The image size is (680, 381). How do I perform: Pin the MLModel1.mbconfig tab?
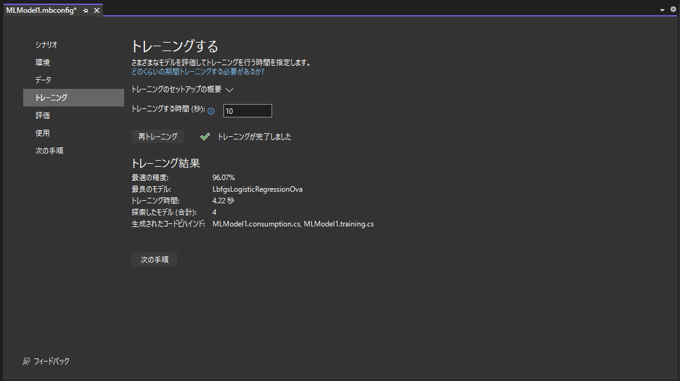85,10
